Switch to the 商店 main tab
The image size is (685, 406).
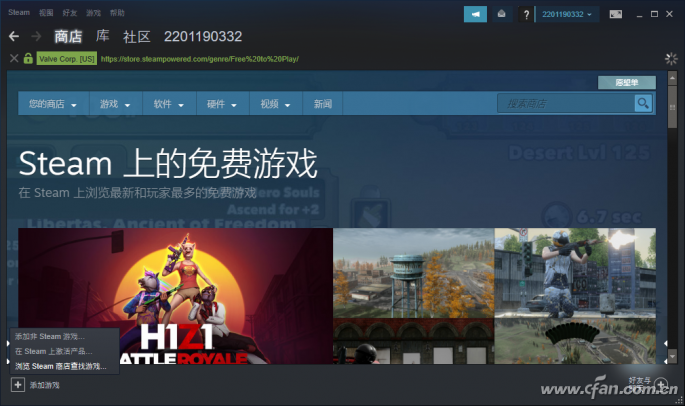pos(68,36)
